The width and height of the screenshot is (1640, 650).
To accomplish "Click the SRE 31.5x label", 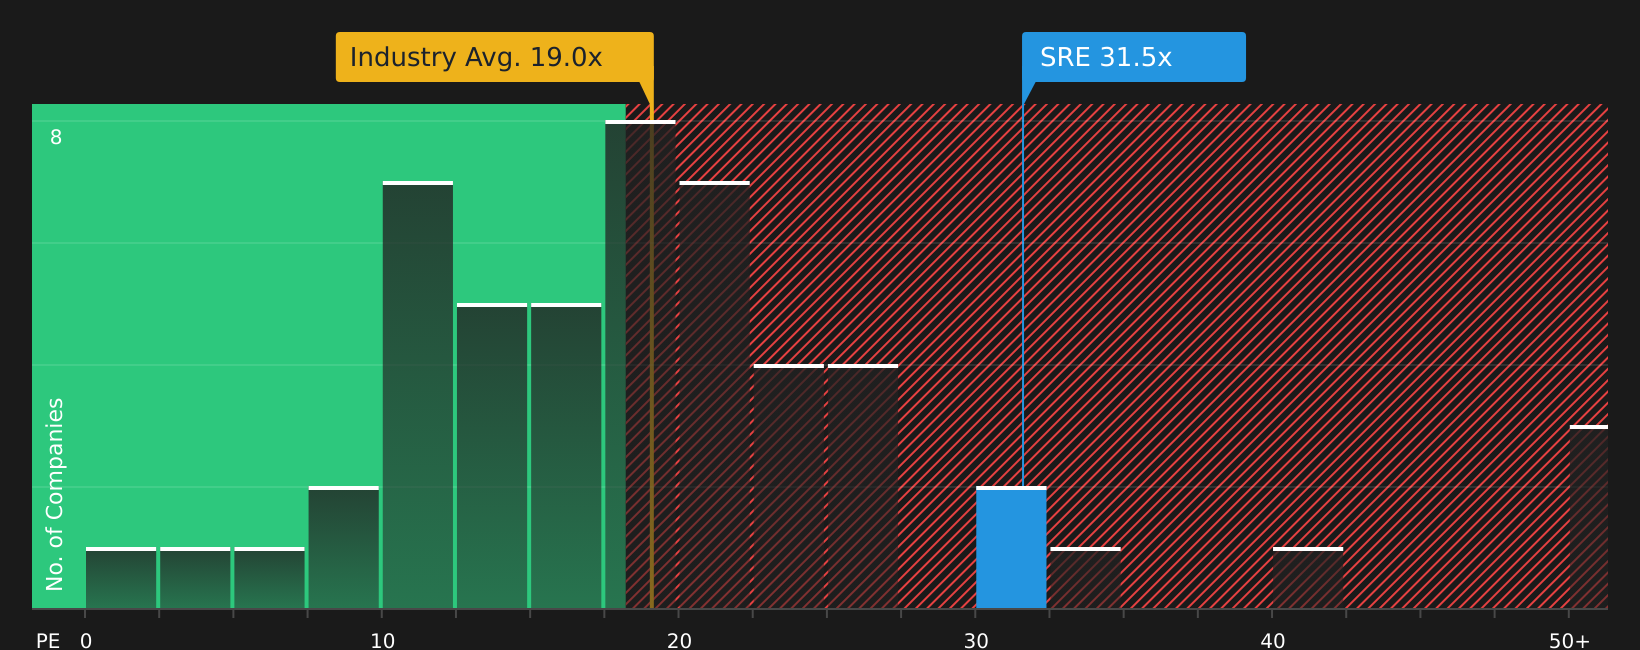I will (x=1134, y=57).
